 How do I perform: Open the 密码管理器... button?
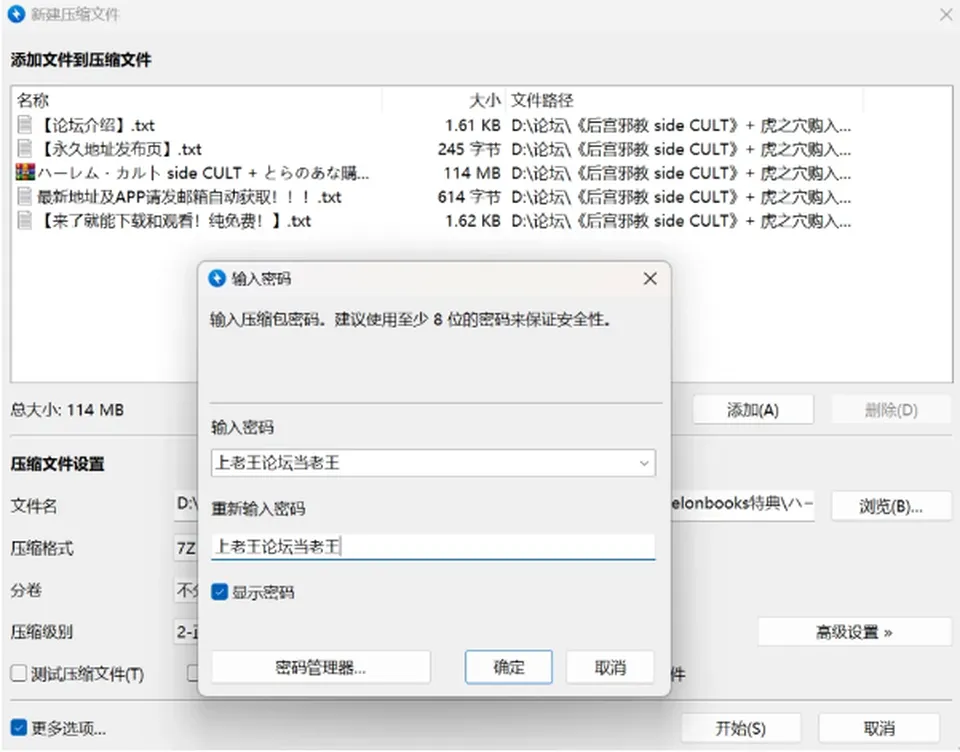pyautogui.click(x=321, y=667)
